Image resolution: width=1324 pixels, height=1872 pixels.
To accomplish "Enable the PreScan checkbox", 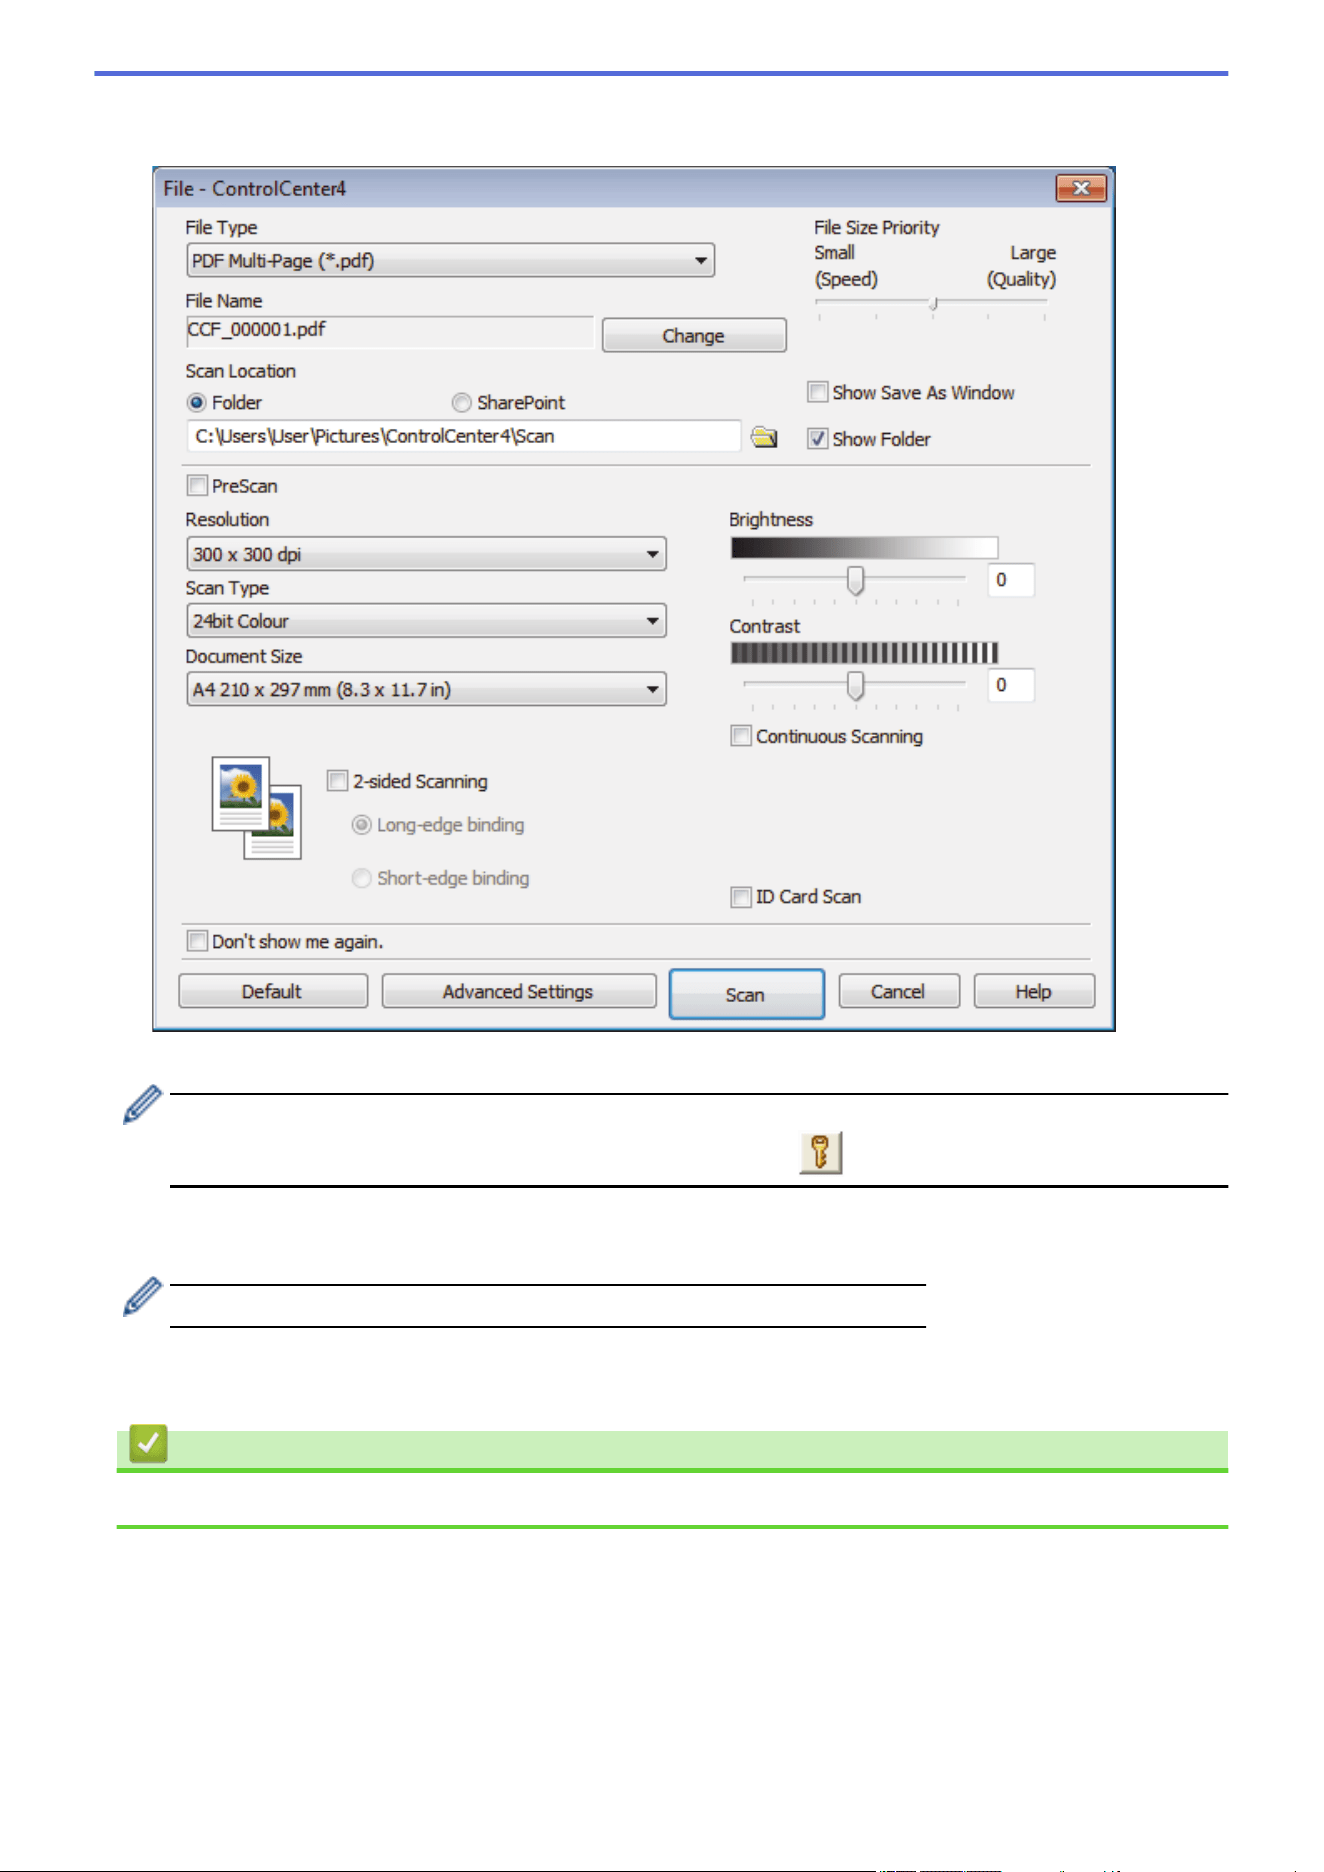I will [x=197, y=486].
